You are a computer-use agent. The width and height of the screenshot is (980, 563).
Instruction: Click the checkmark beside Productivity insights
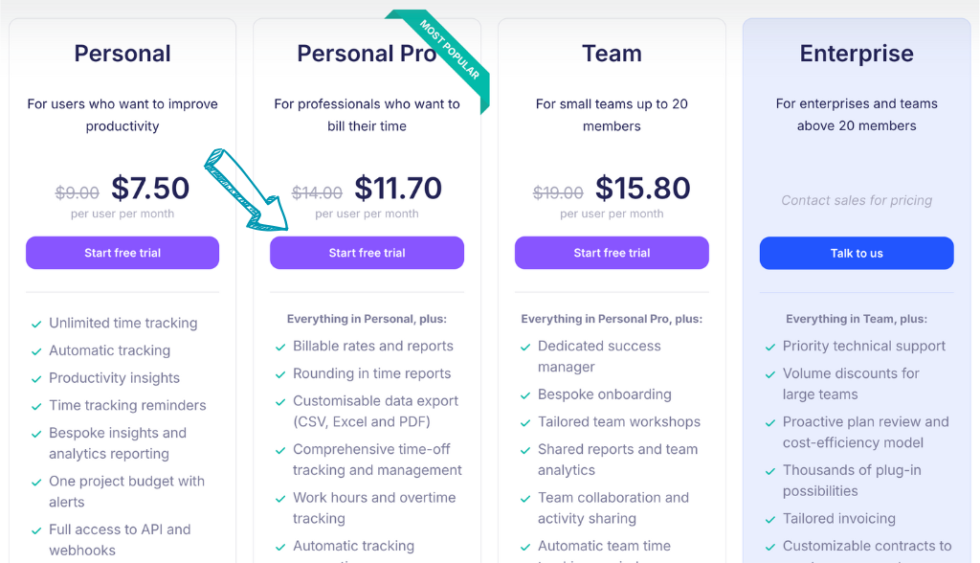pyautogui.click(x=36, y=379)
